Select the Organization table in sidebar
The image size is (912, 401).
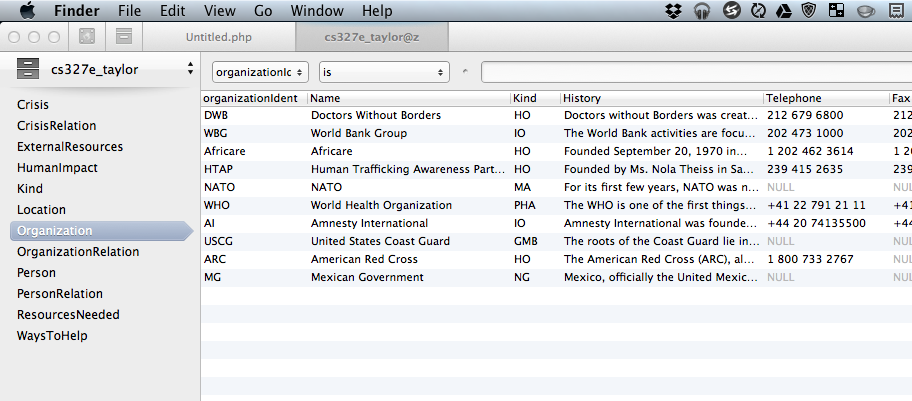(101, 230)
